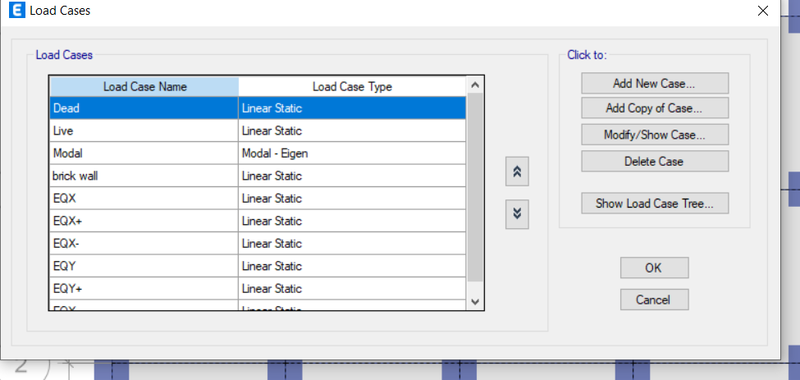The height and width of the screenshot is (380, 800).
Task: Click Linear Static cell in EQY+ row
Action: click(352, 288)
